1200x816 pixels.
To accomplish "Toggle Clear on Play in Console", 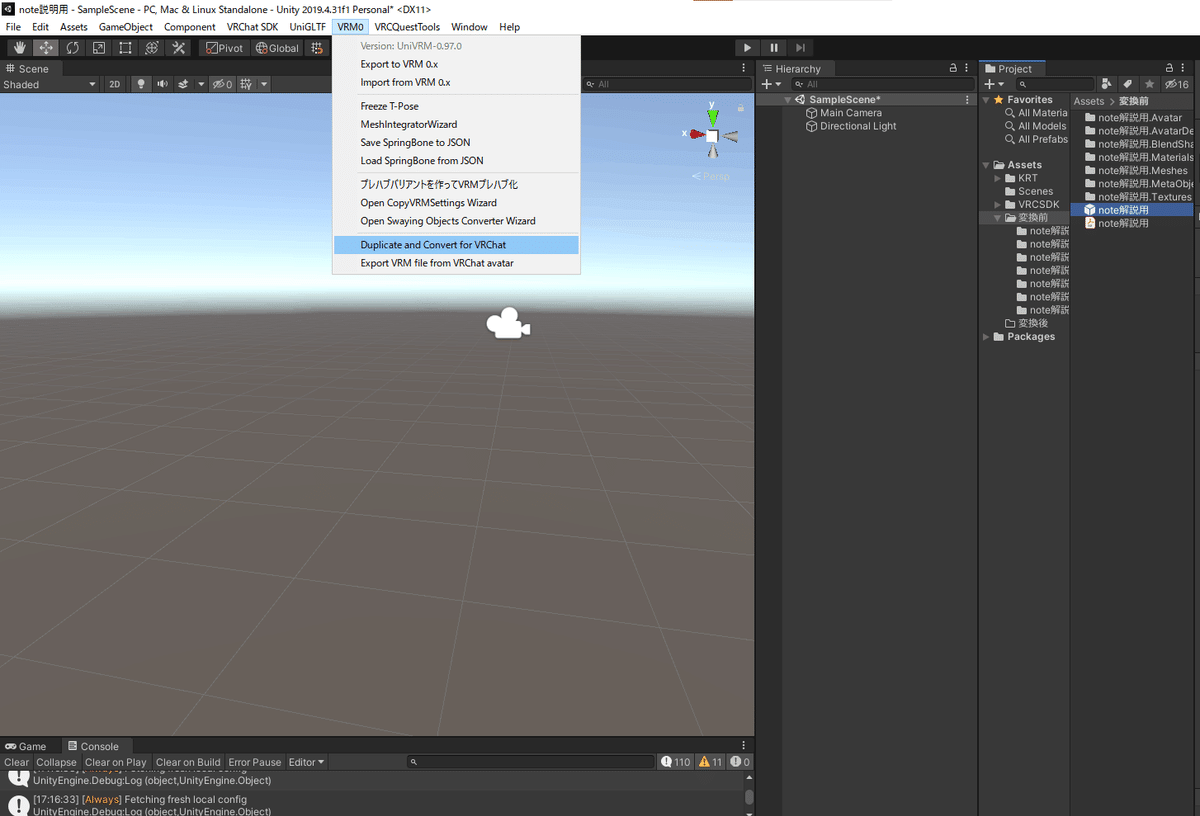I will pyautogui.click(x=116, y=762).
